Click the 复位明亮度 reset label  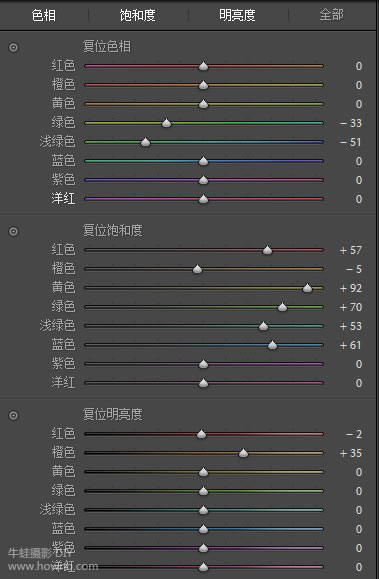tap(113, 414)
